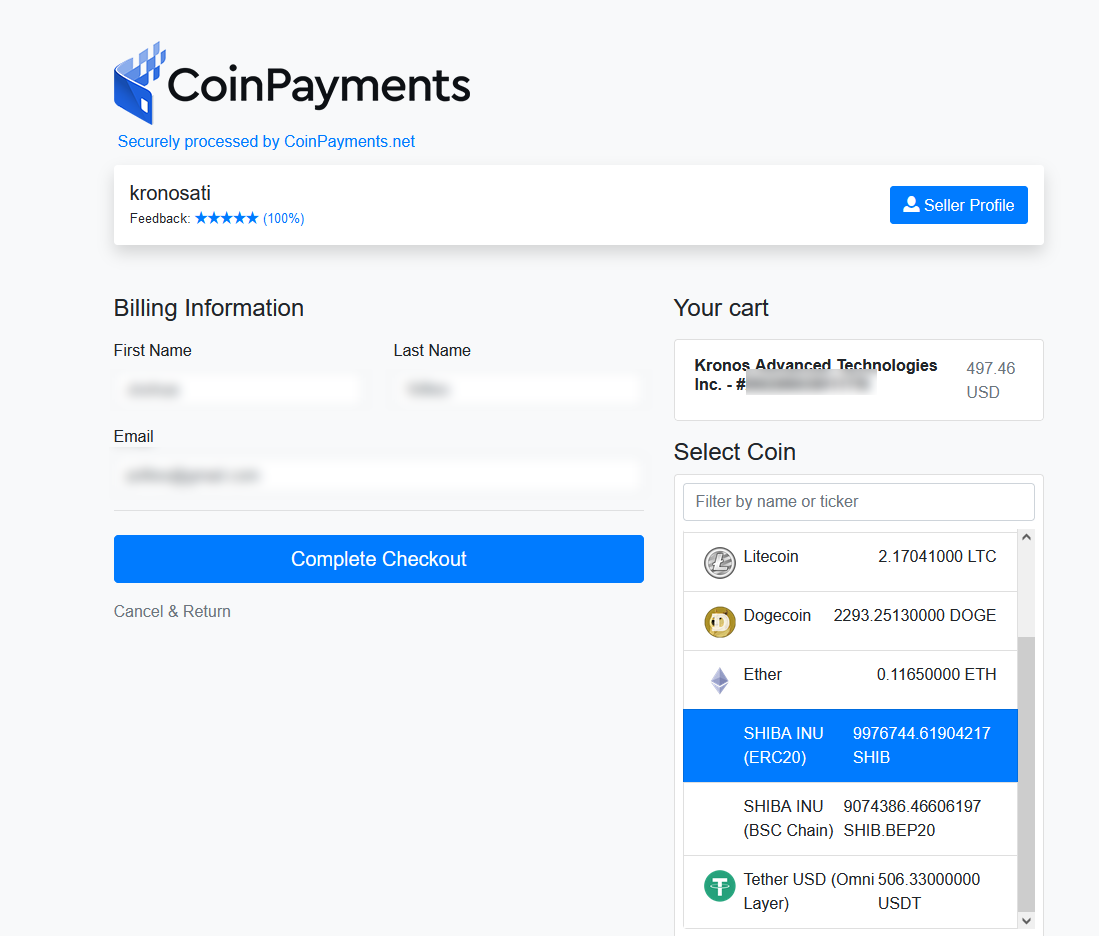Click the Email input field

(x=378, y=477)
